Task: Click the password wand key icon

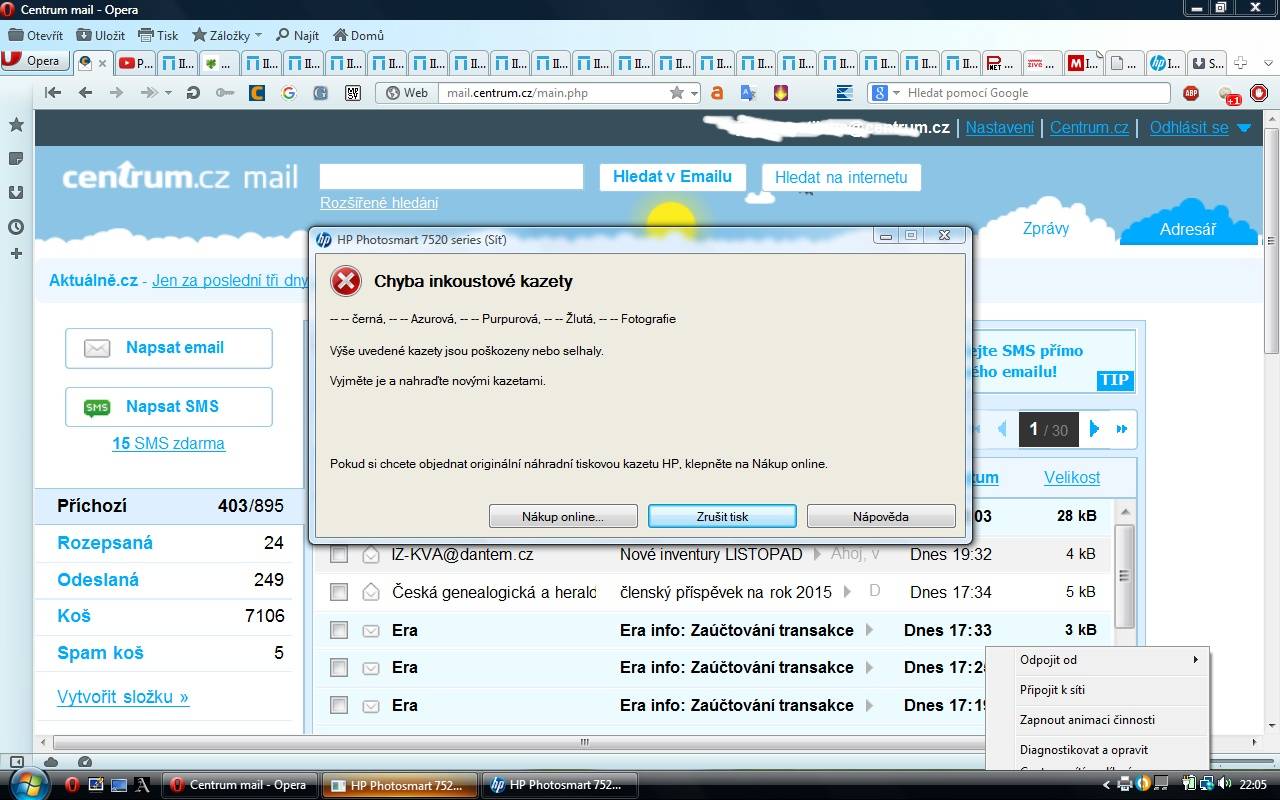Action: click(x=224, y=93)
